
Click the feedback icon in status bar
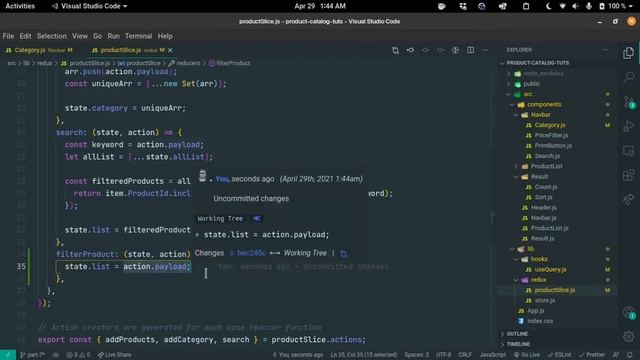(x=616, y=355)
